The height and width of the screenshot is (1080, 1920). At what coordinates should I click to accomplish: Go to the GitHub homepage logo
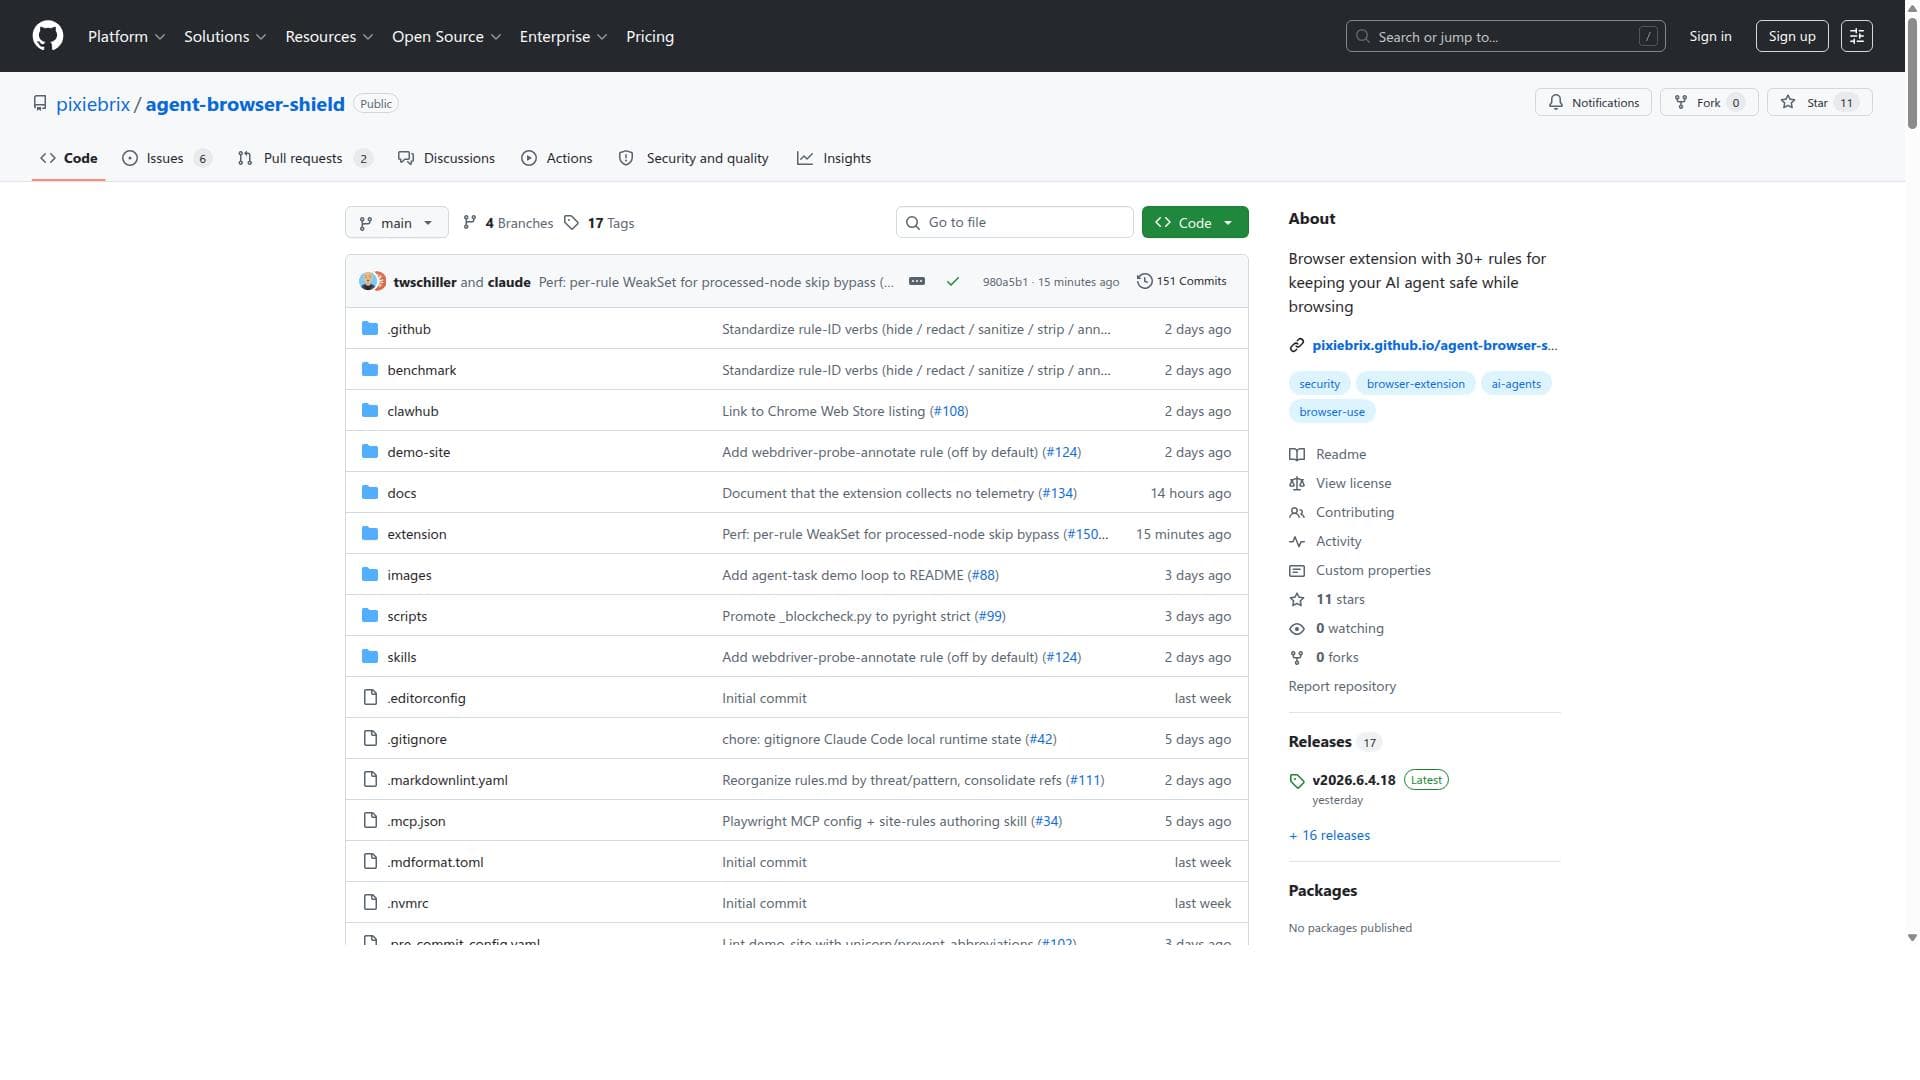48,36
